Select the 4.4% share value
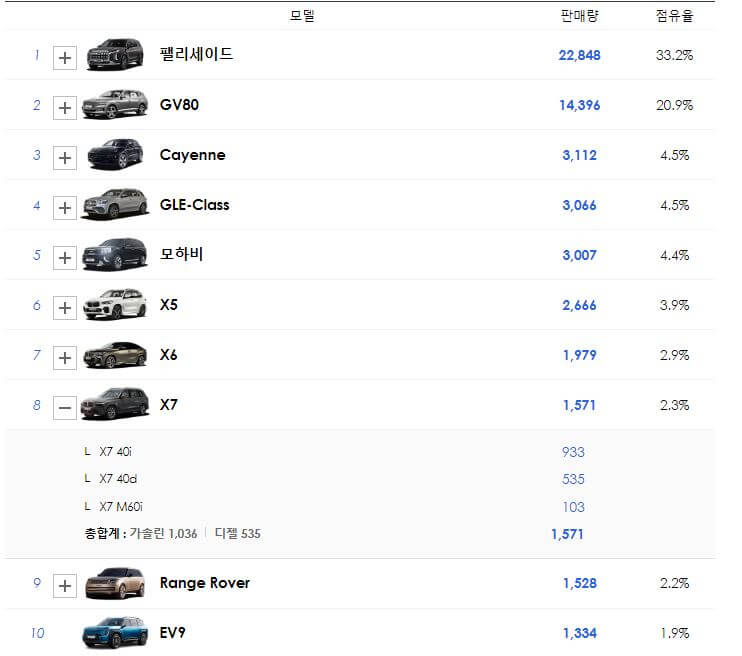 pyautogui.click(x=674, y=256)
